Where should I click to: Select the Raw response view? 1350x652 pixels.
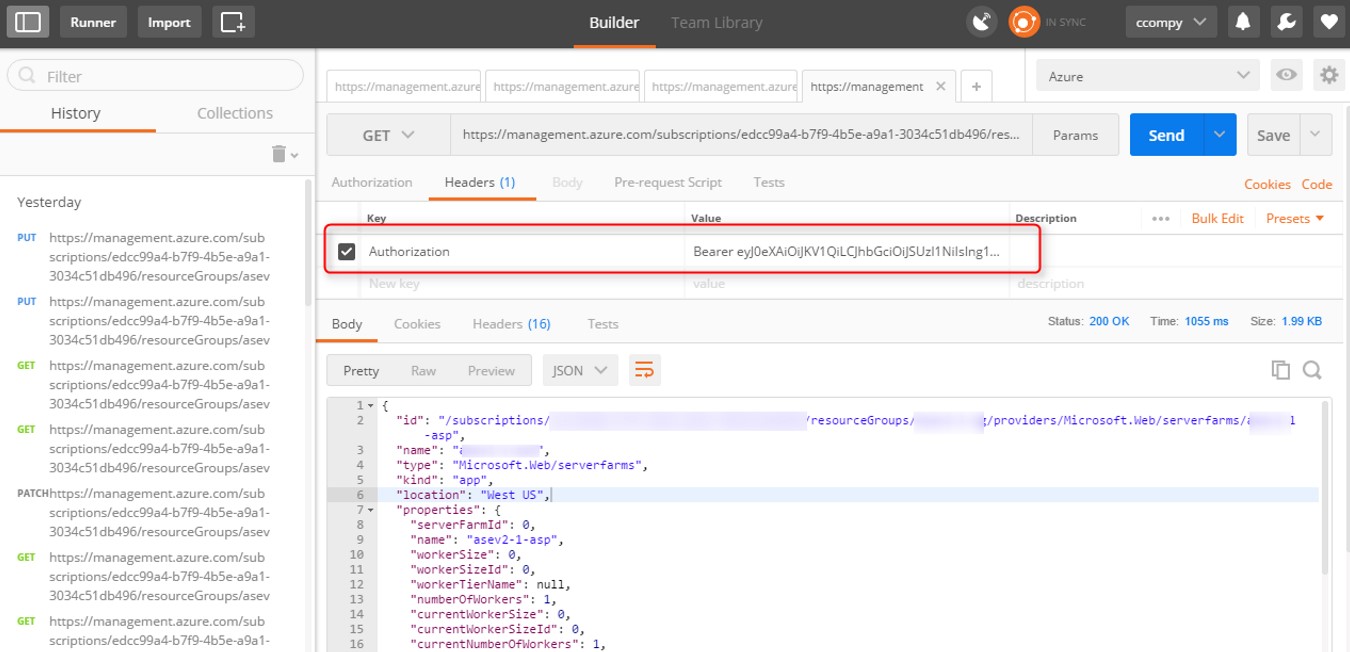tap(423, 370)
